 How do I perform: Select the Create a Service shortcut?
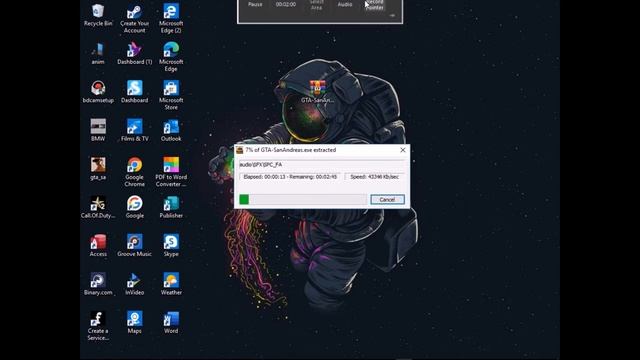coord(98,327)
